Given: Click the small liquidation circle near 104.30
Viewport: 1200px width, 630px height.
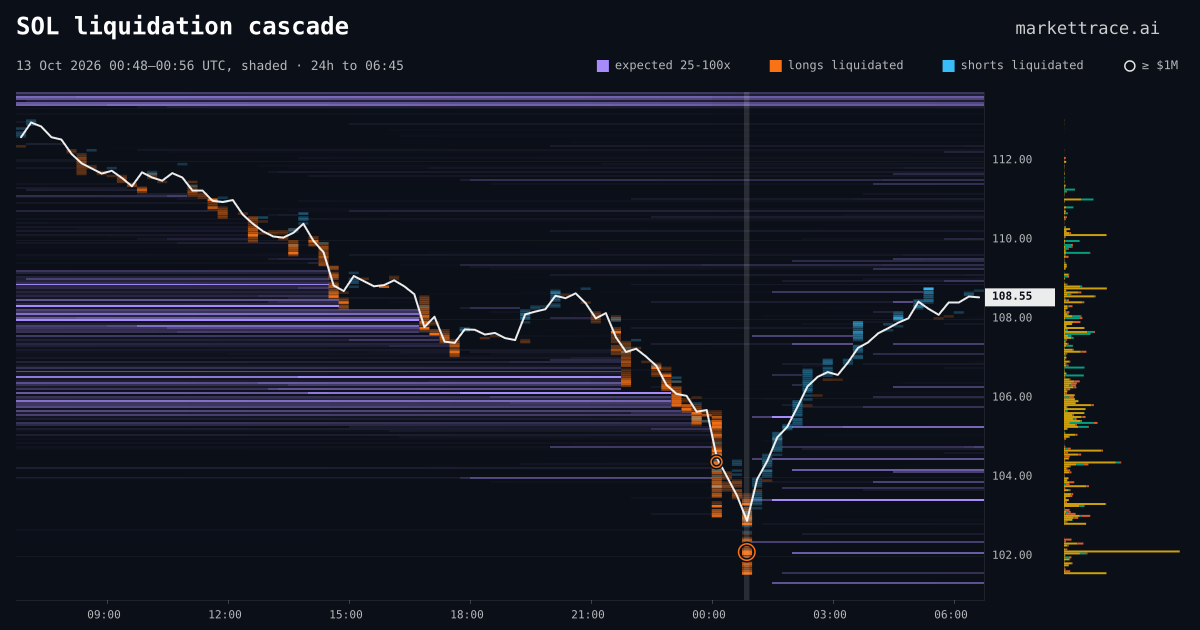Looking at the screenshot, I should 716,462.
